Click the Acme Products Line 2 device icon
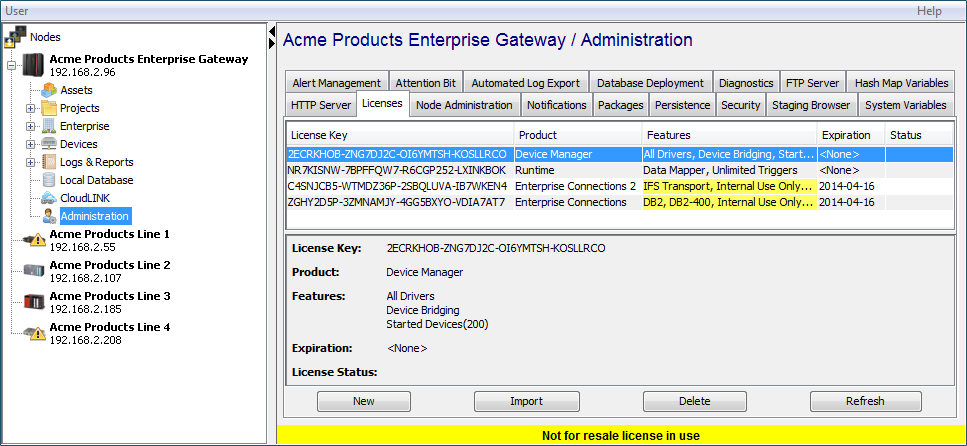 33,271
